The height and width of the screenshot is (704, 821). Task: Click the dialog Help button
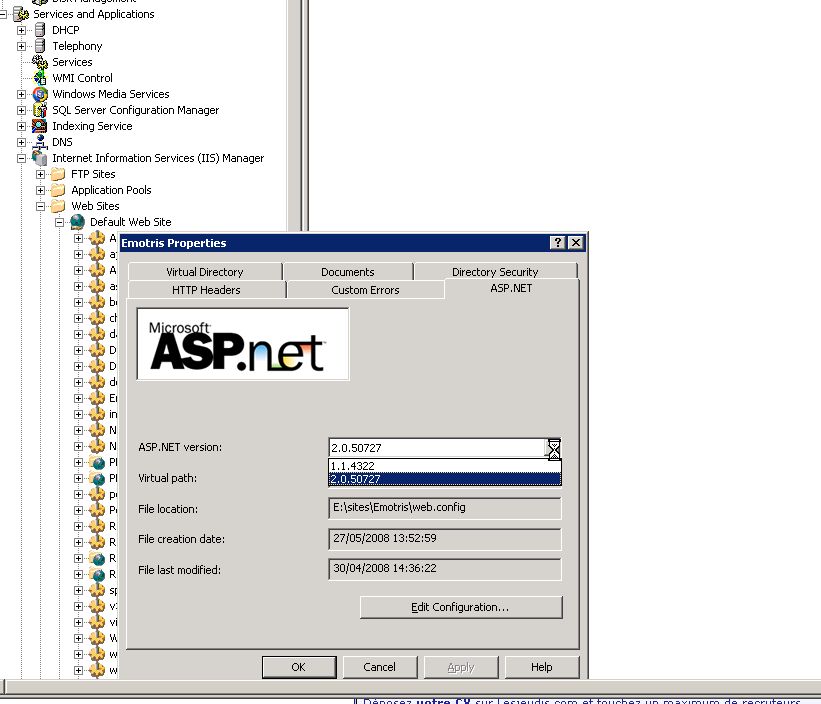pos(541,667)
